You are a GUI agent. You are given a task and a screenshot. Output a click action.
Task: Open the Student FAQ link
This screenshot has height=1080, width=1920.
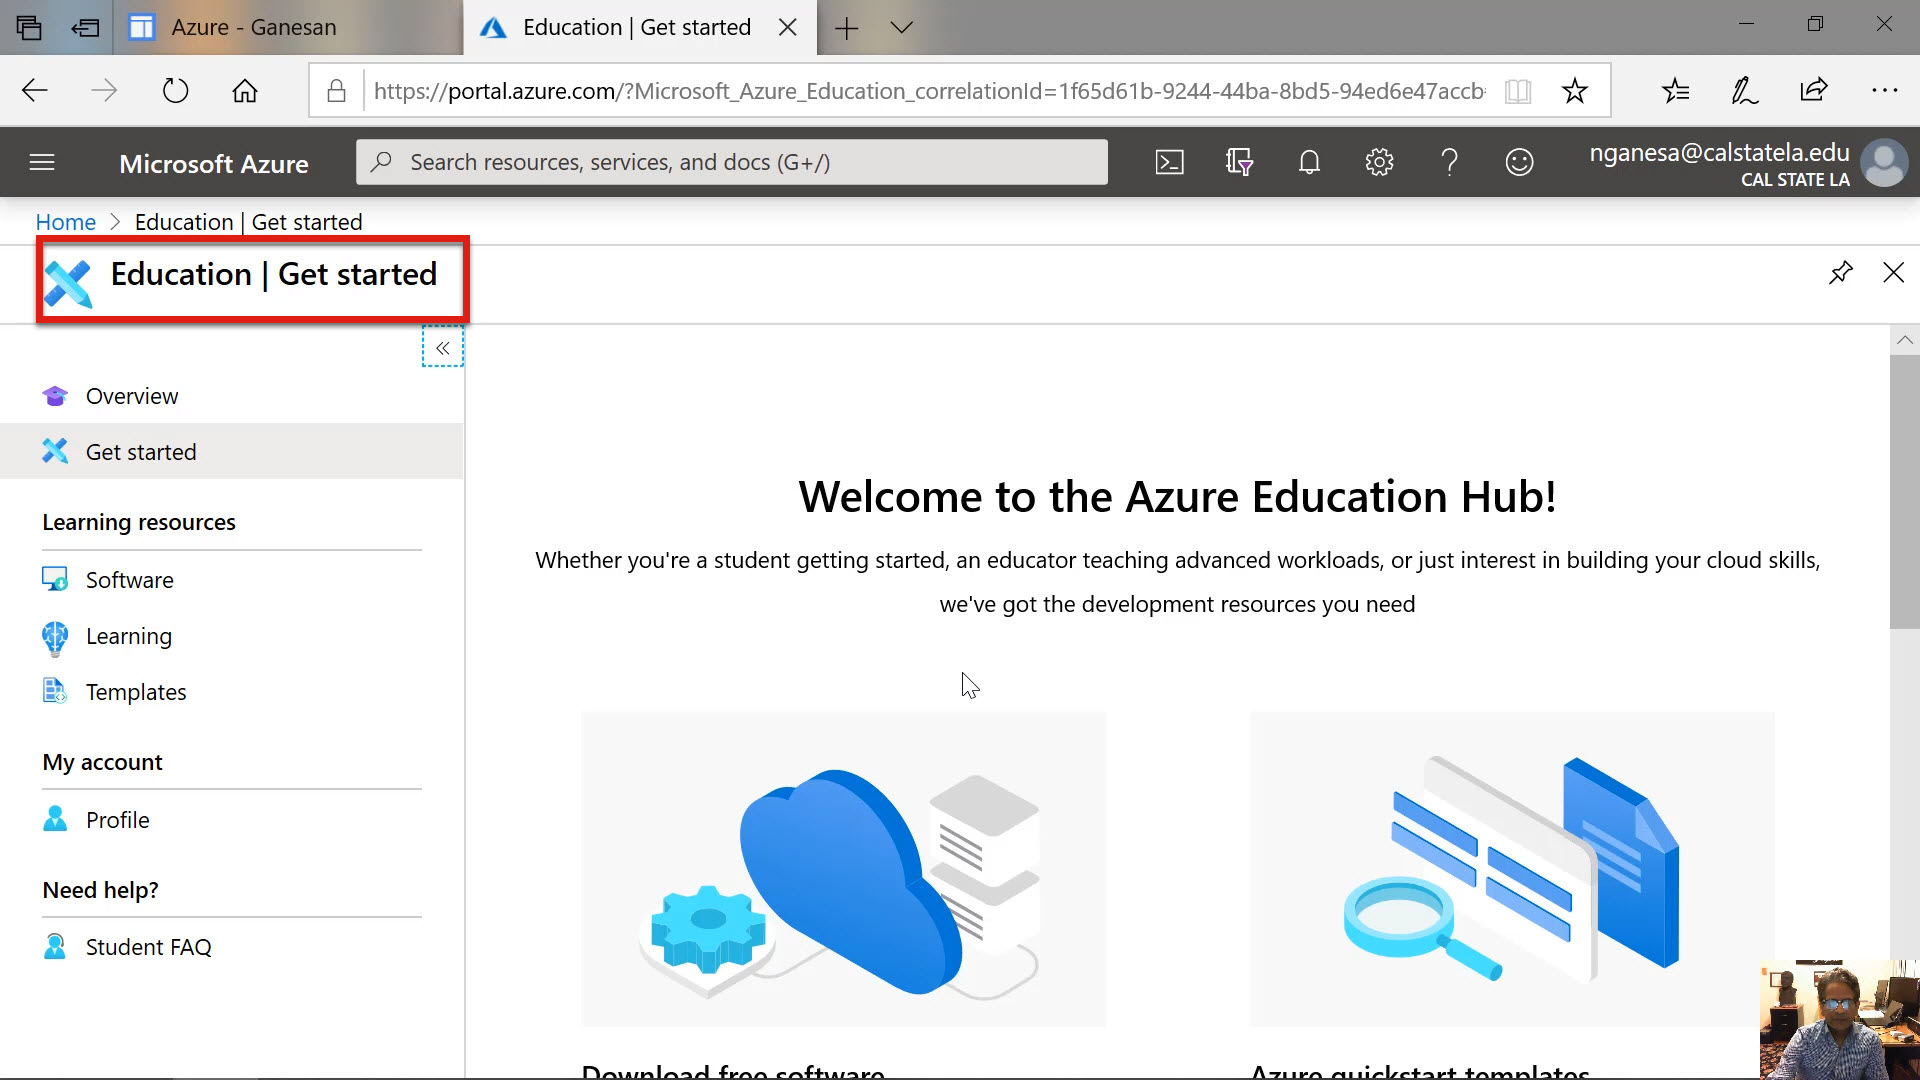click(x=148, y=947)
